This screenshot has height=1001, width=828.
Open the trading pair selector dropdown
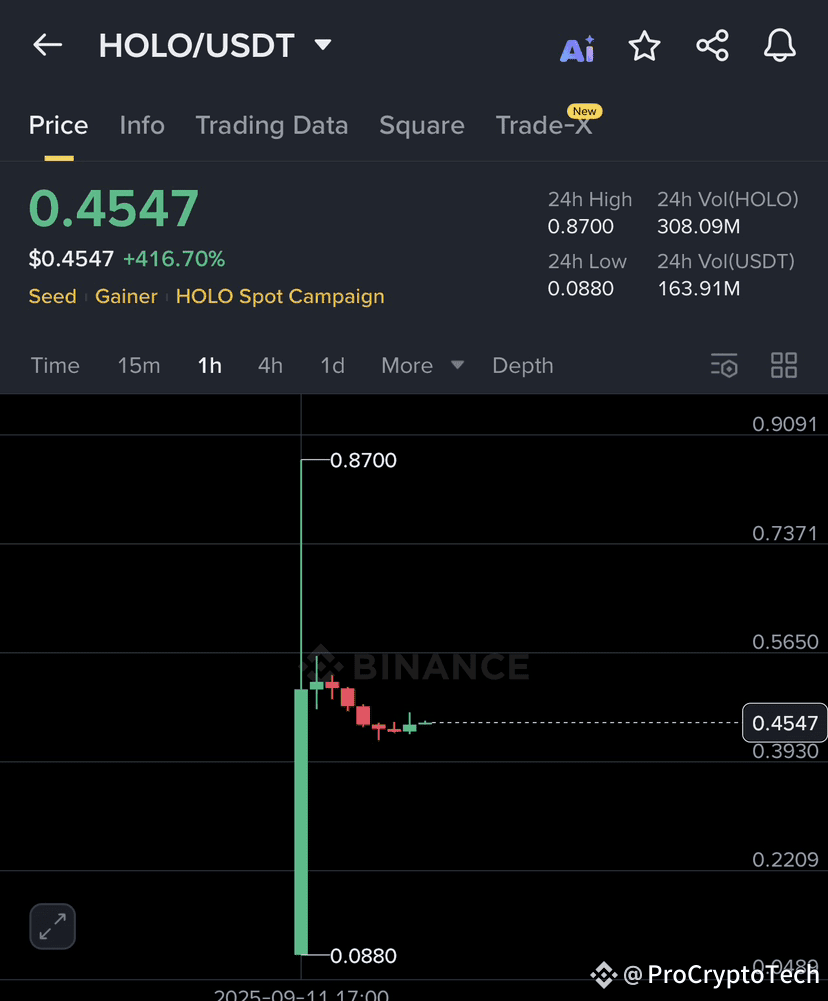click(322, 44)
